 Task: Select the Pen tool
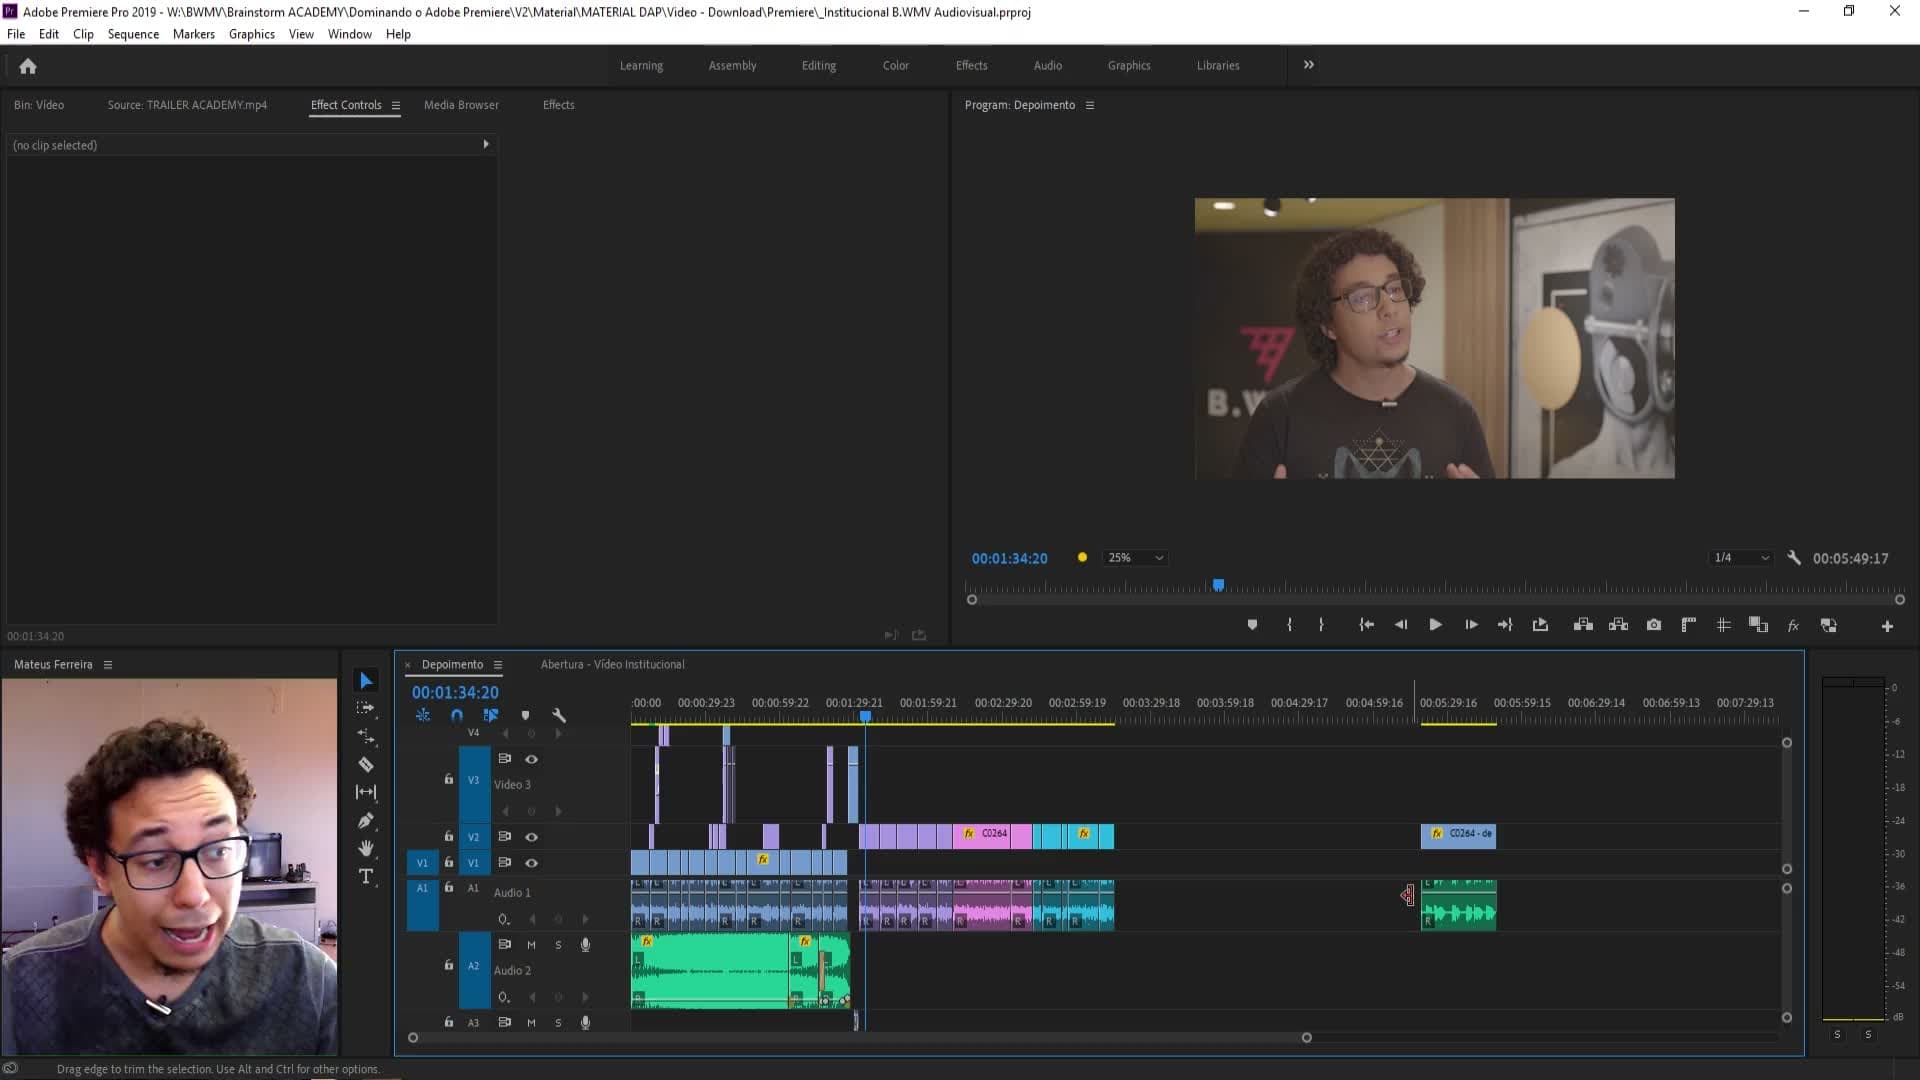tap(366, 820)
